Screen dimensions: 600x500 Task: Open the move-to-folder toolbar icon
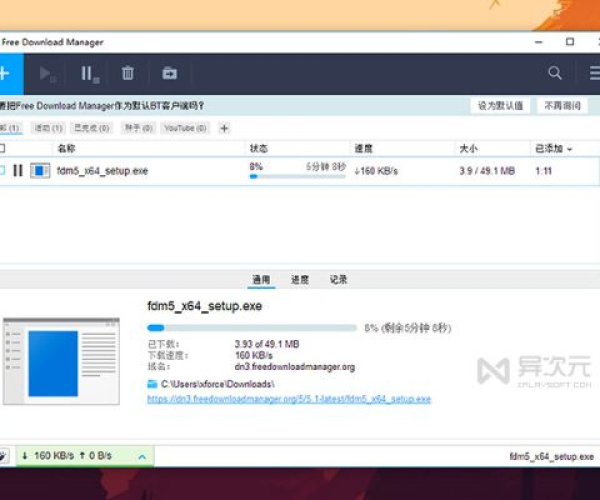pos(170,73)
